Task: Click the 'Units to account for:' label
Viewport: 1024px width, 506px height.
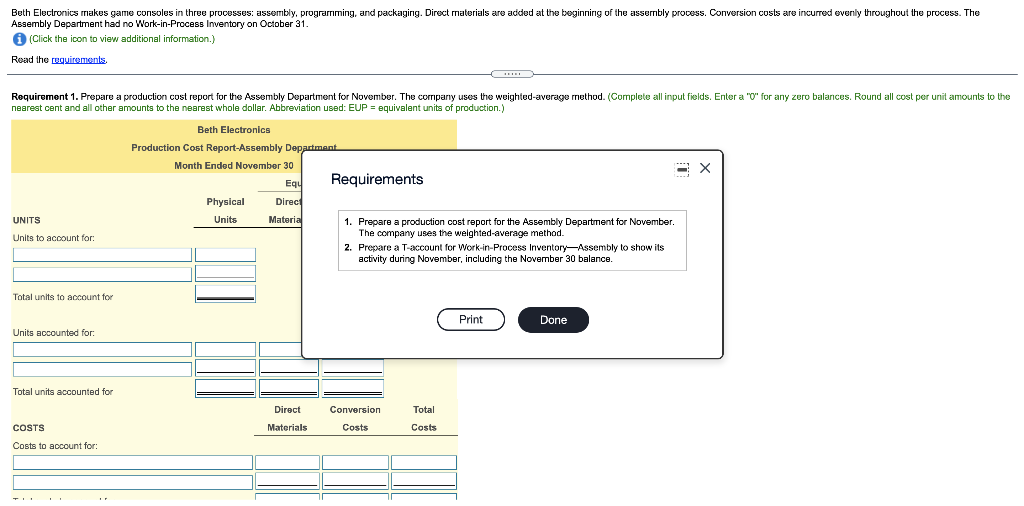Action: (54, 238)
